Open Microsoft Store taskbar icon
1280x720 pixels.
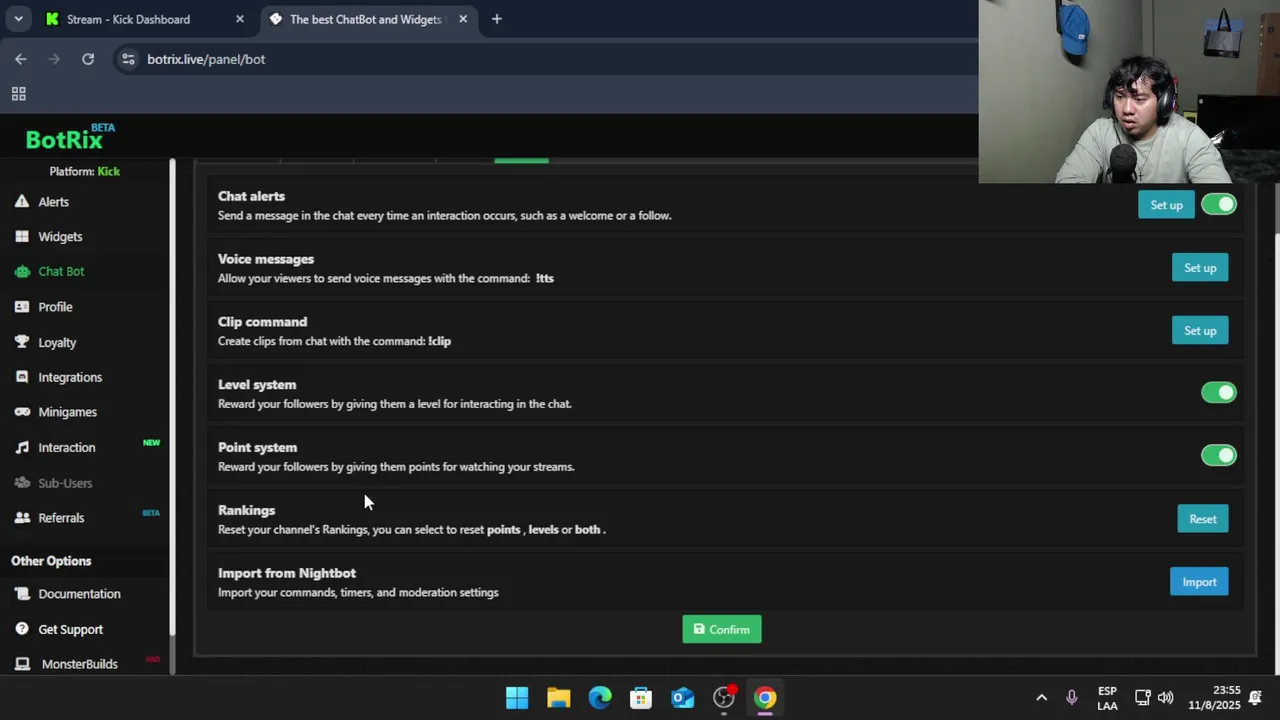[641, 698]
